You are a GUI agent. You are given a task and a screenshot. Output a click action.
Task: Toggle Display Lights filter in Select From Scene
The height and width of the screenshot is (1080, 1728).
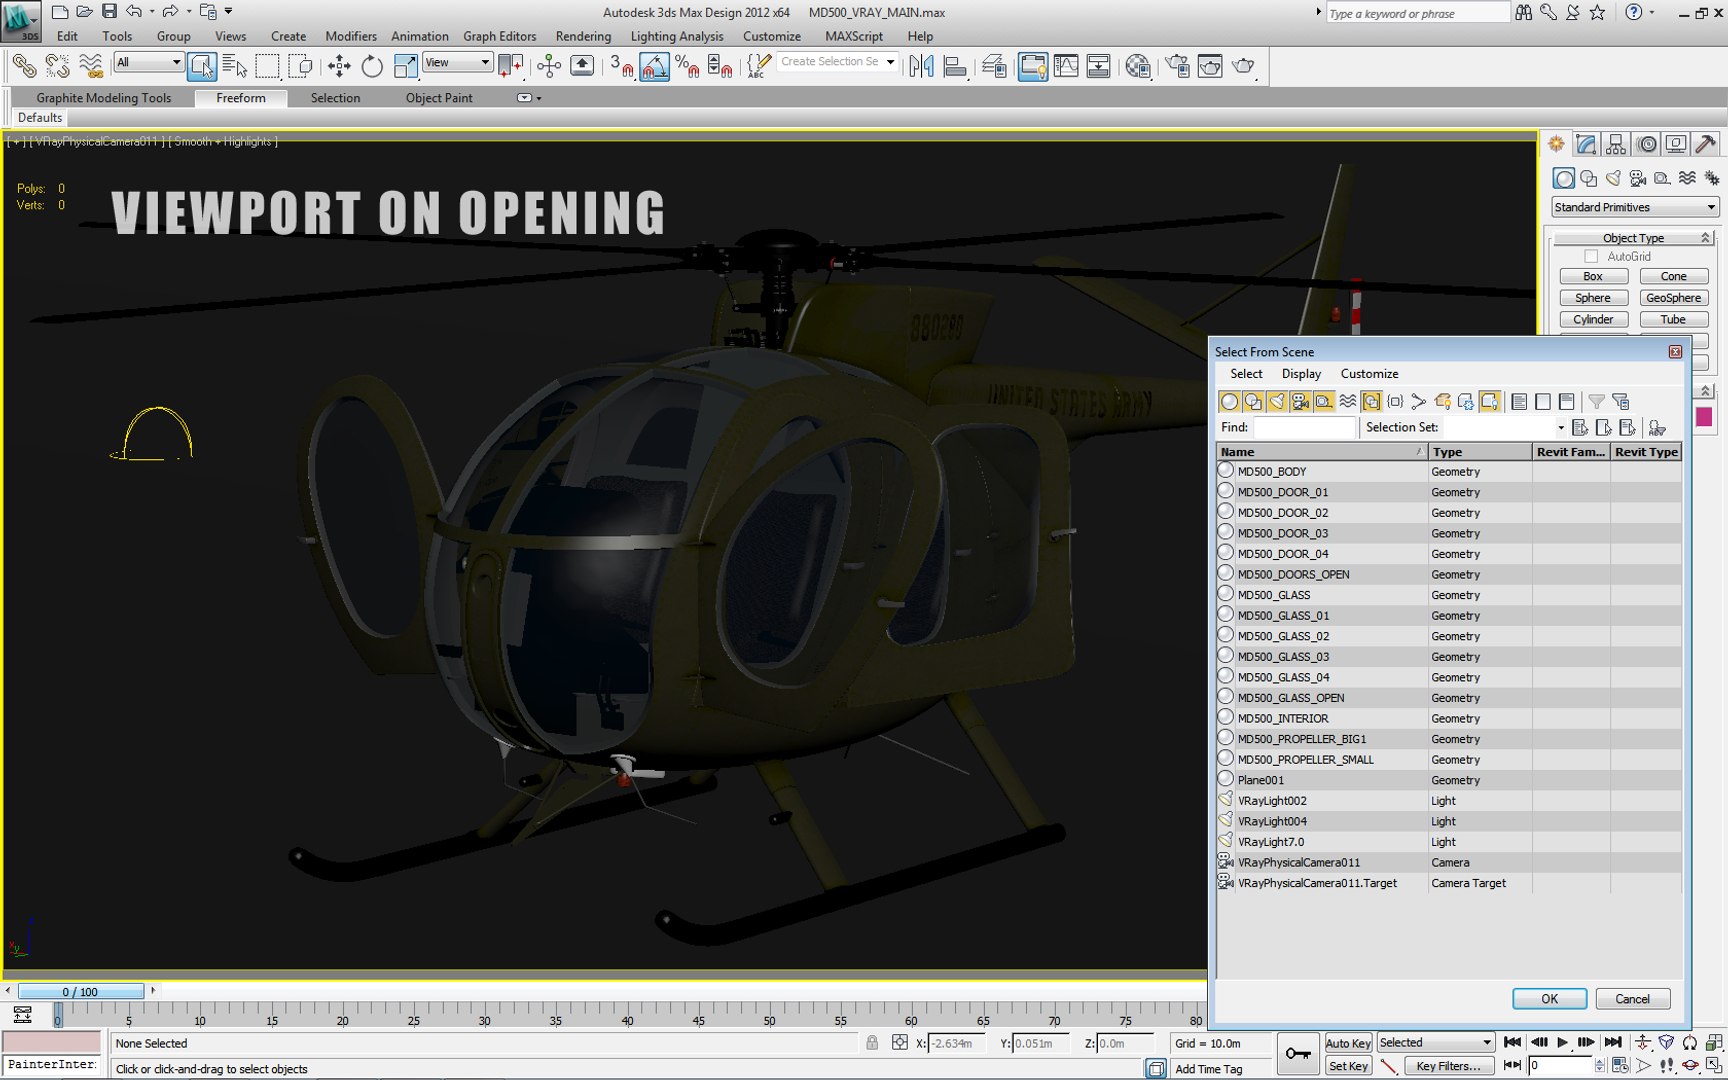click(x=1277, y=401)
